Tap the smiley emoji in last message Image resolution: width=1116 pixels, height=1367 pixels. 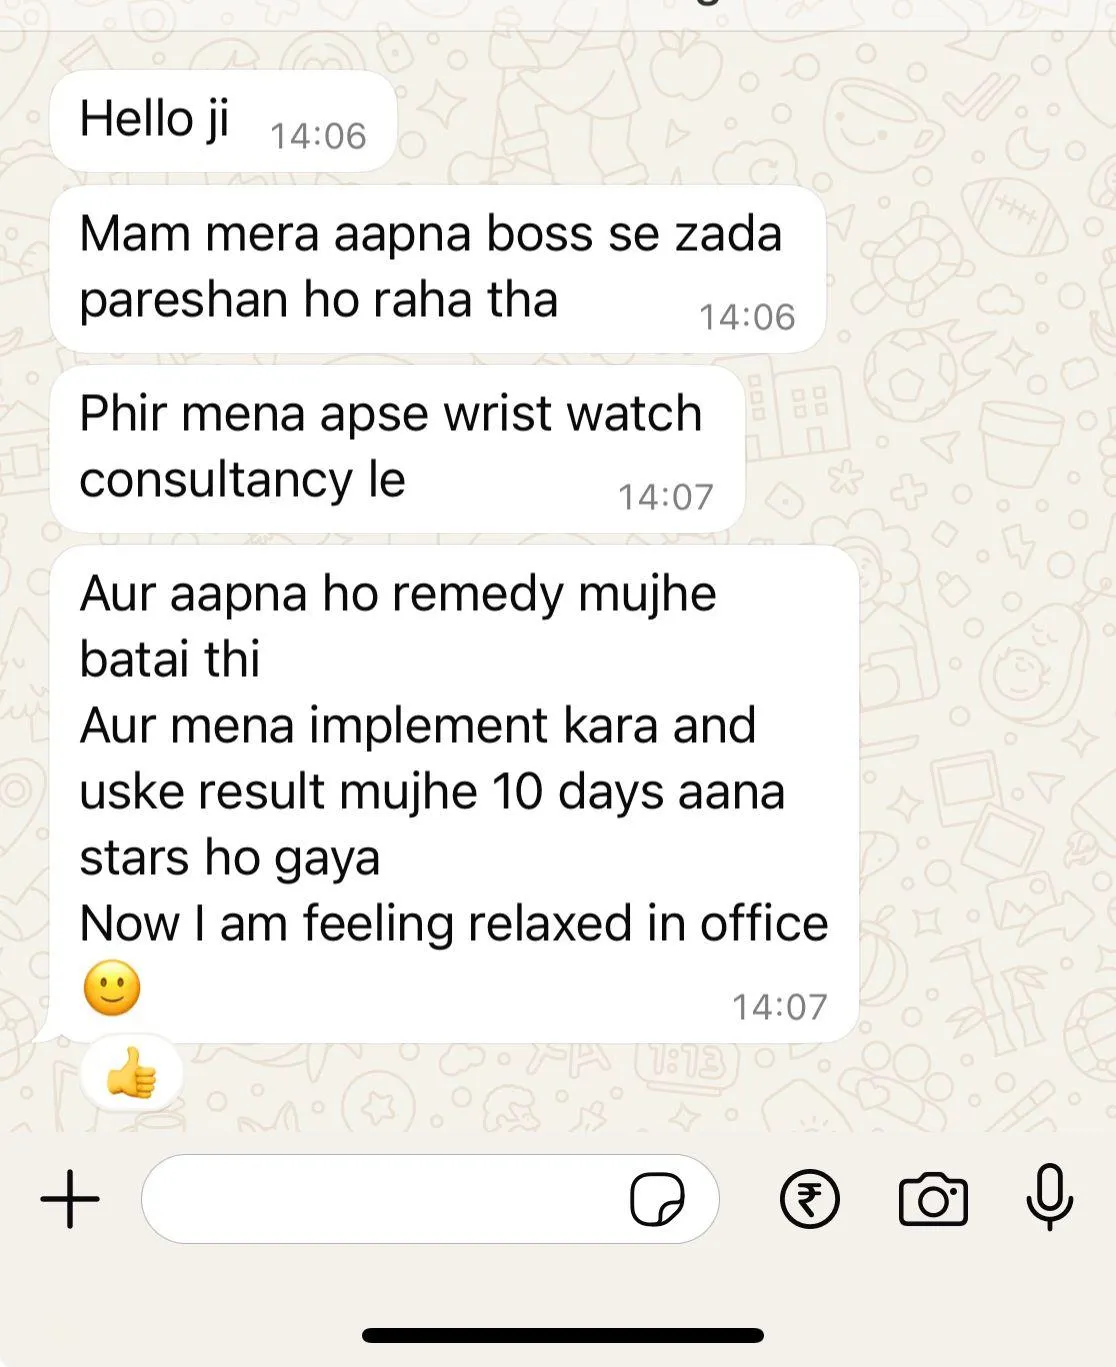[x=112, y=988]
